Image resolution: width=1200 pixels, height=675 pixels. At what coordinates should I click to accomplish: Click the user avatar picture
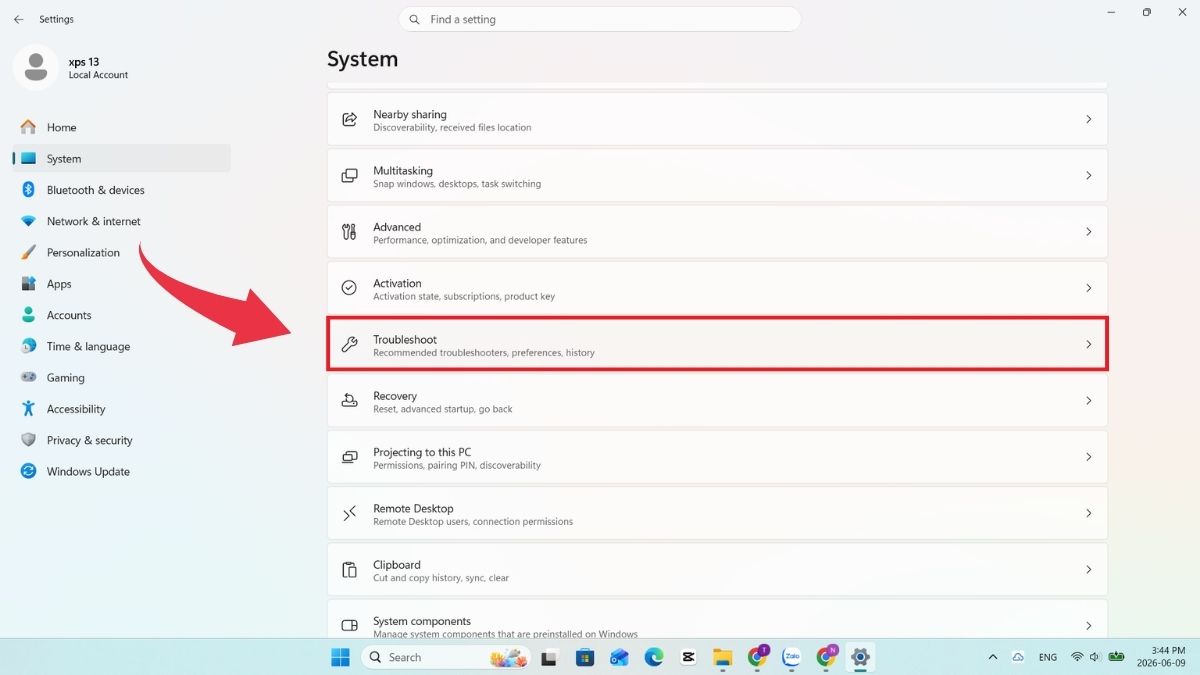pyautogui.click(x=36, y=67)
